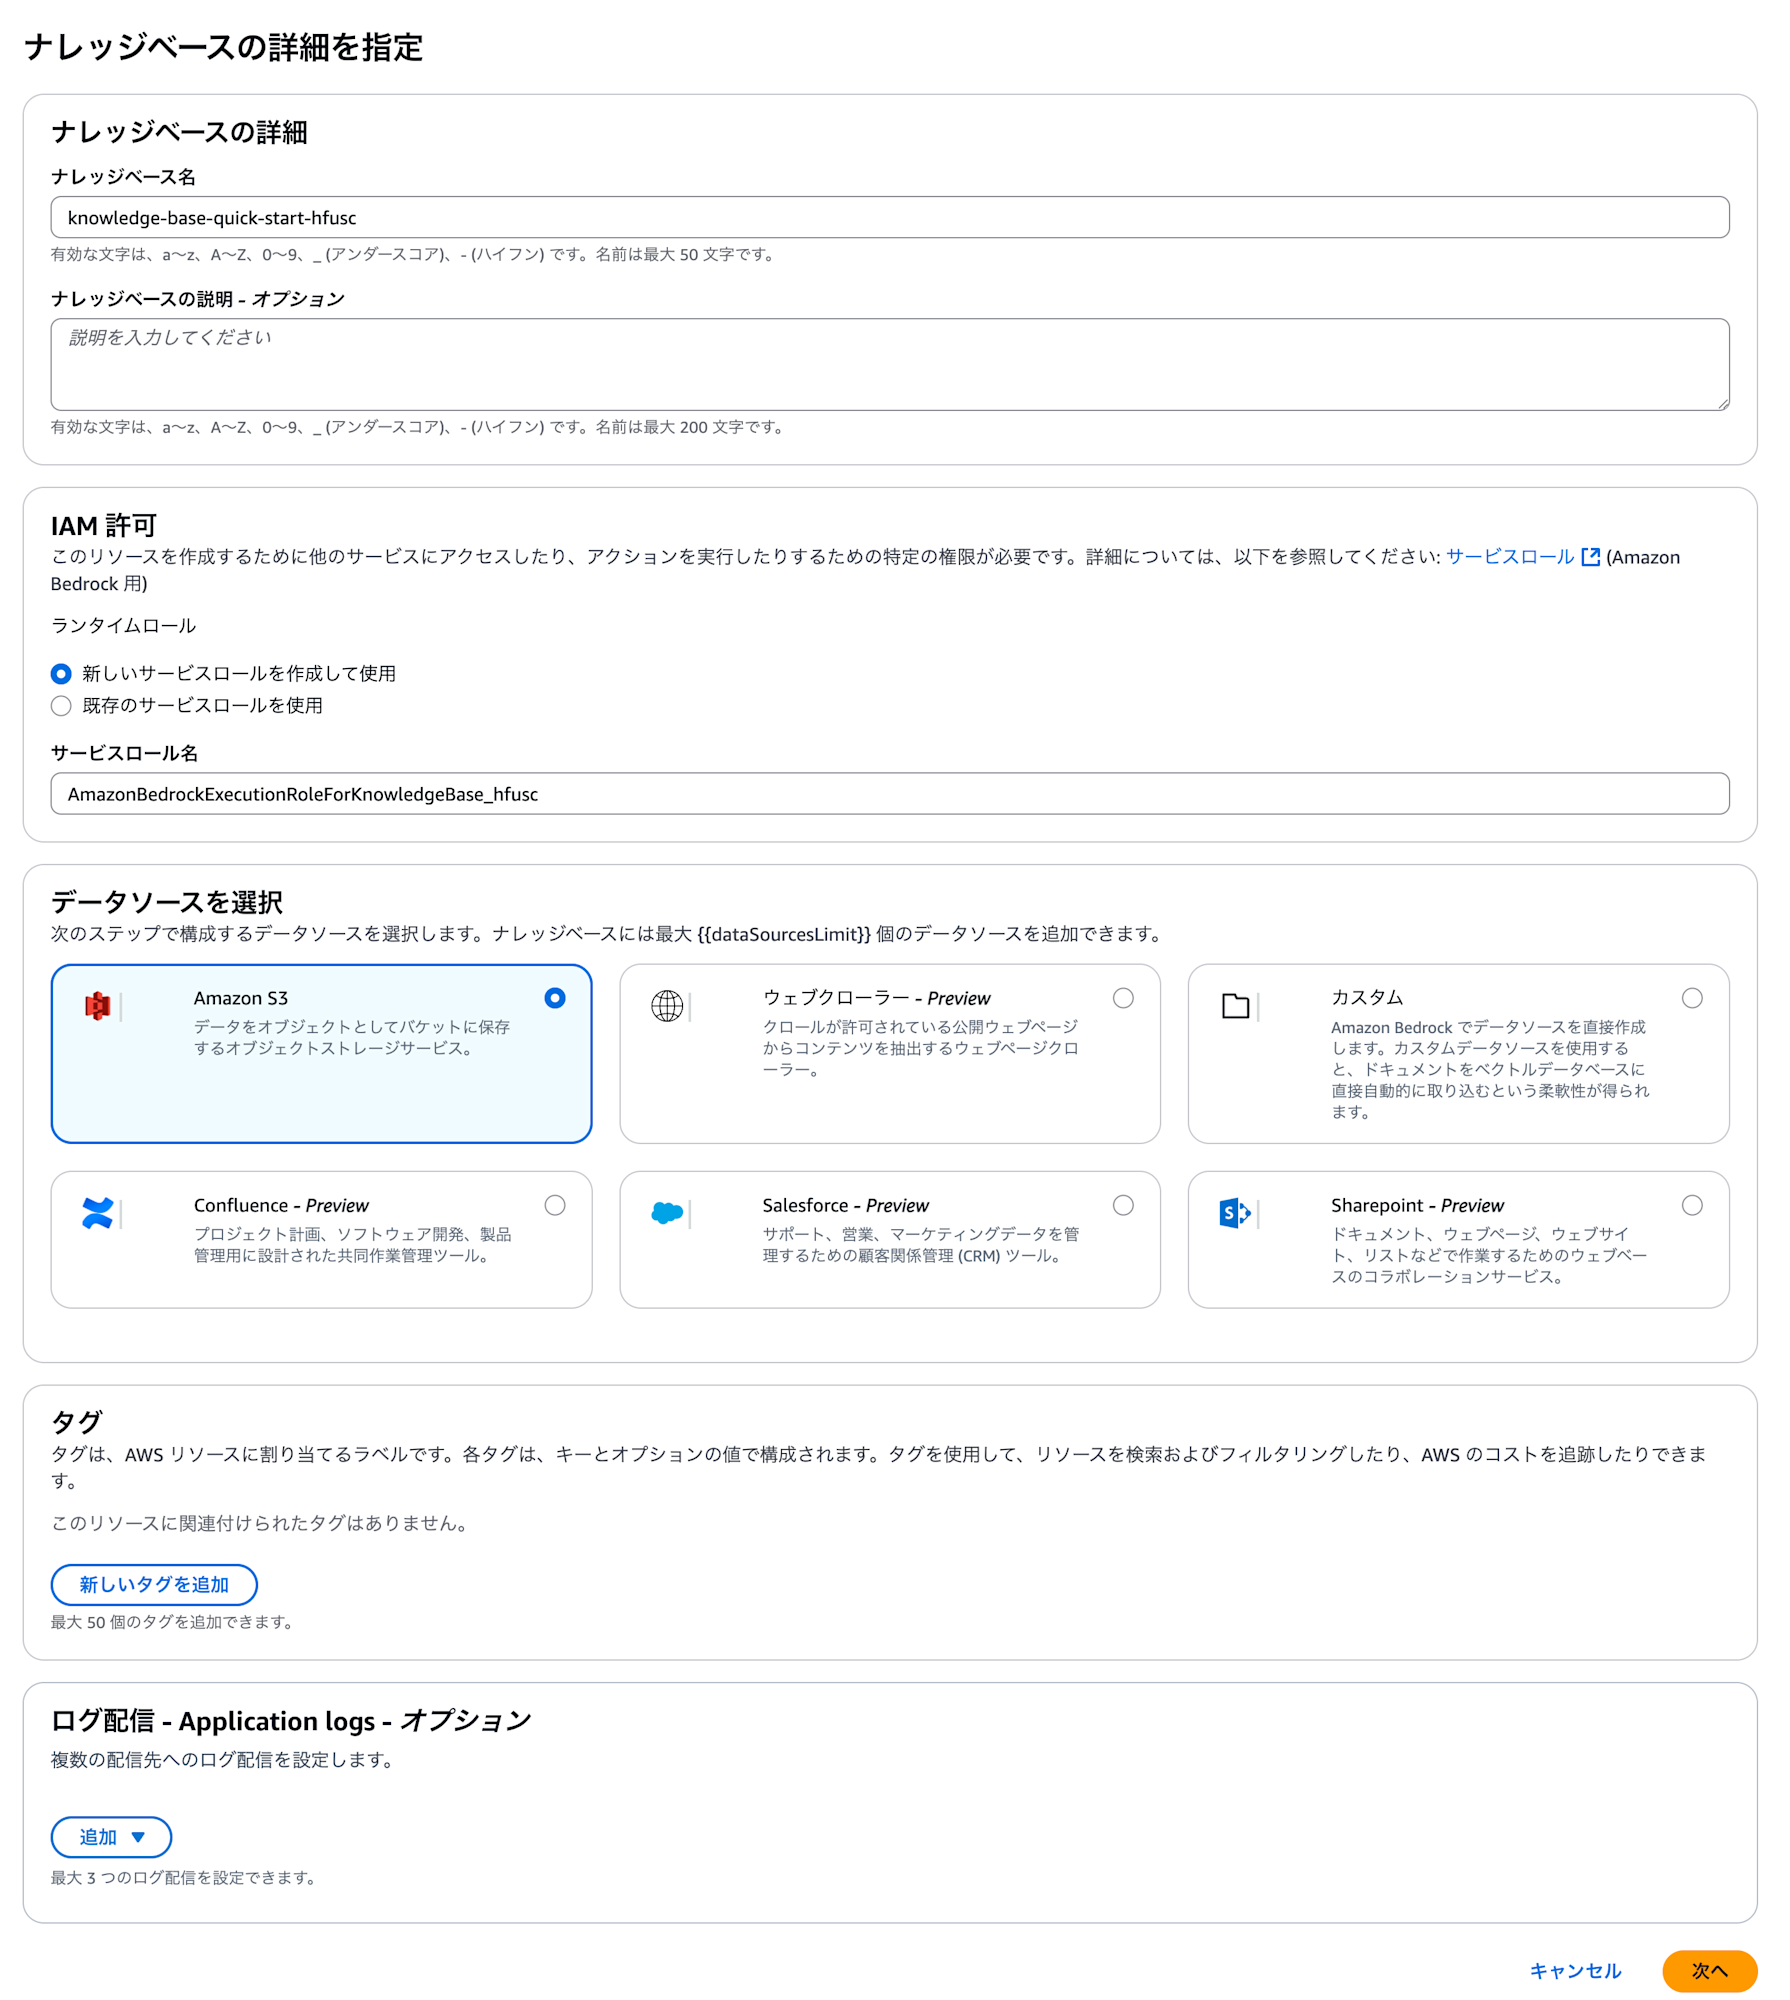Click the Confluence logo icon
Screen dimensions: 1790x2000
pyautogui.click(x=97, y=1213)
